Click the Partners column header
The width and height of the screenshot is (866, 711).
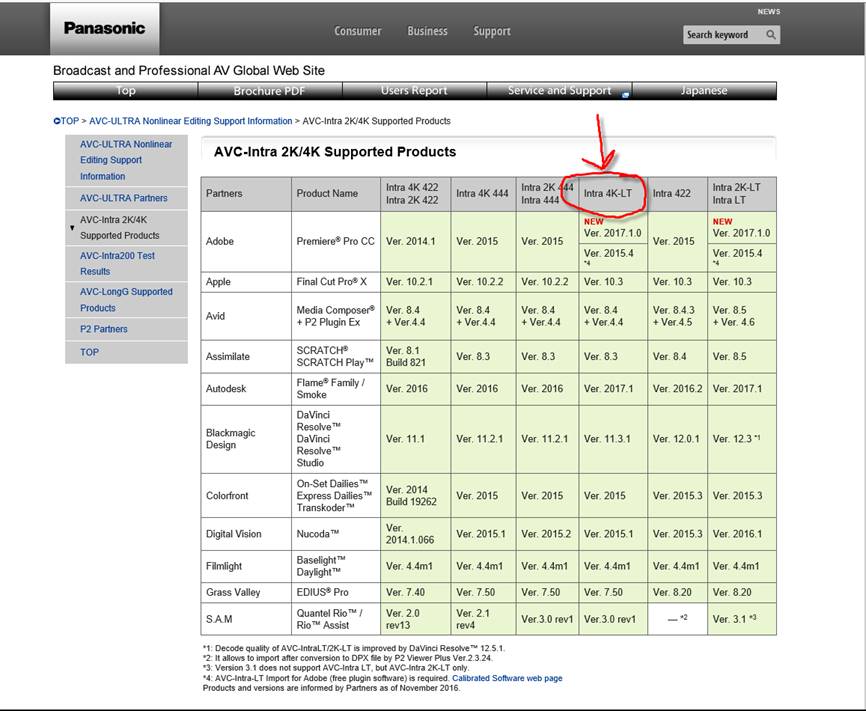246,194
